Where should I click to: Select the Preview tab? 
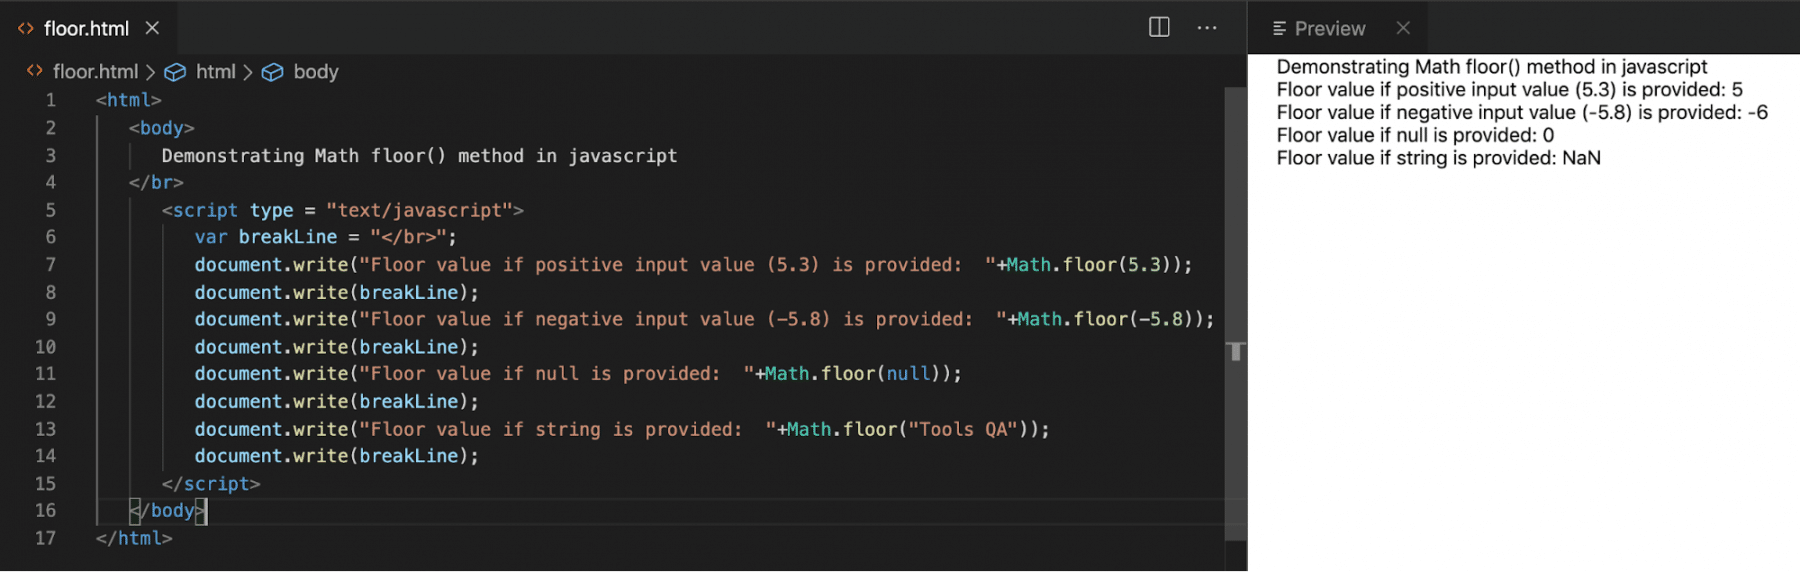point(1337,28)
